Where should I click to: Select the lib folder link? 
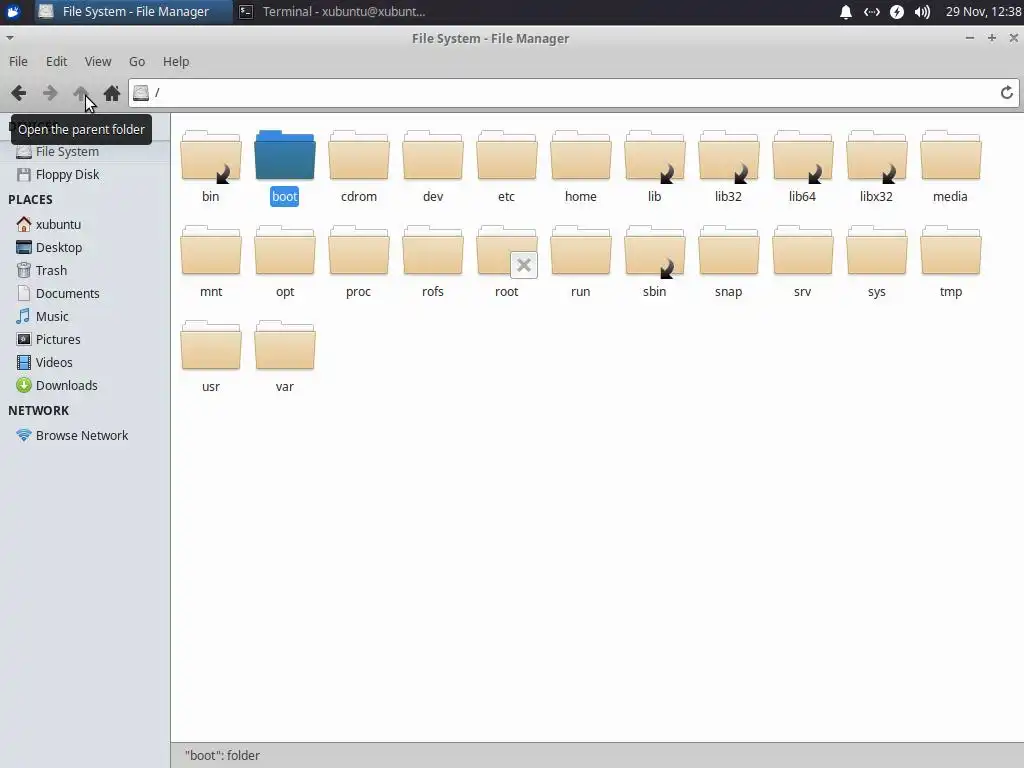[654, 155]
